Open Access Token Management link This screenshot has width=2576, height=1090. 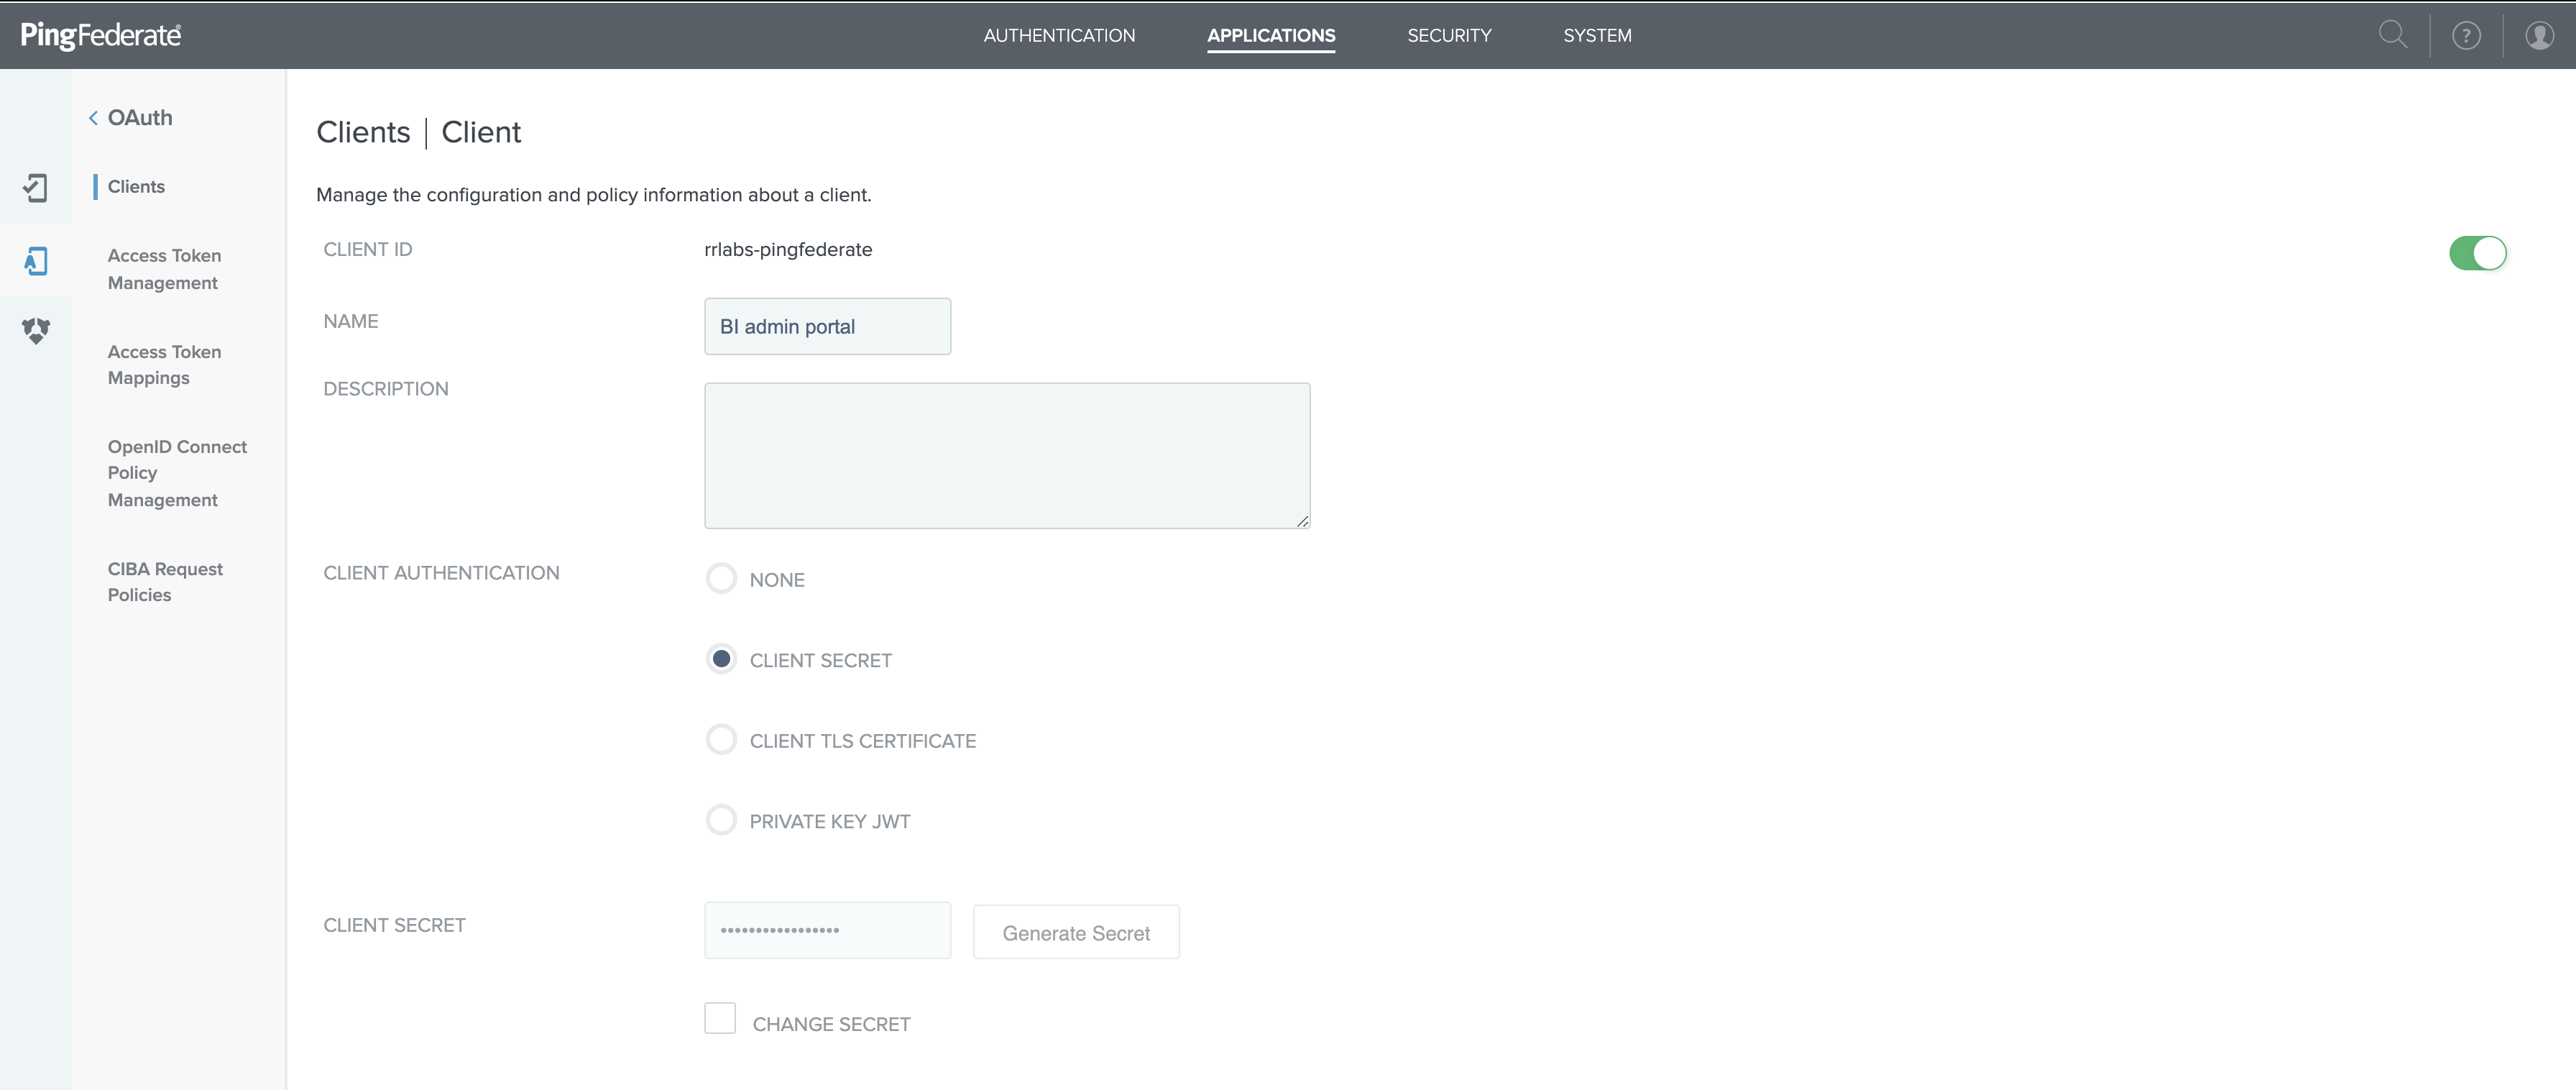pyautogui.click(x=164, y=269)
